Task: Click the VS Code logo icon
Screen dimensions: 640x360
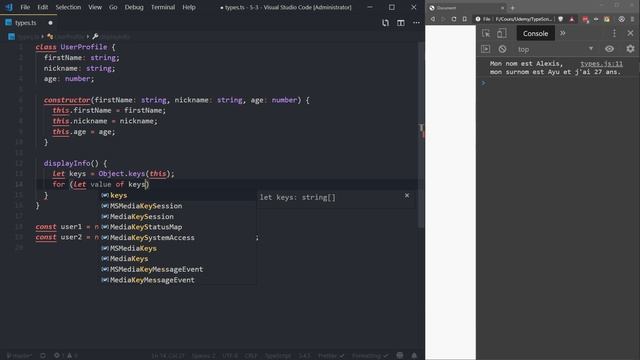Action: click(9, 7)
